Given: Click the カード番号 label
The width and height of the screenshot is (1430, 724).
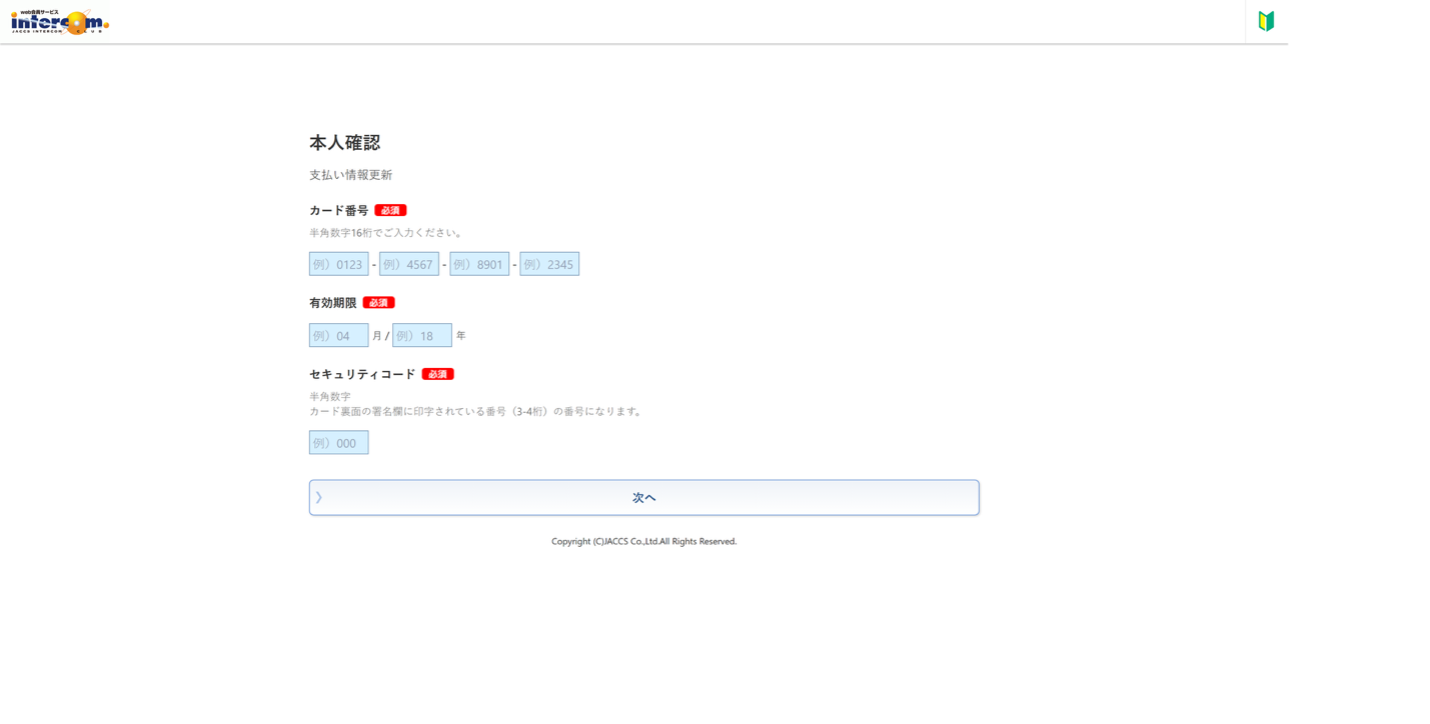Looking at the screenshot, I should click(x=339, y=210).
